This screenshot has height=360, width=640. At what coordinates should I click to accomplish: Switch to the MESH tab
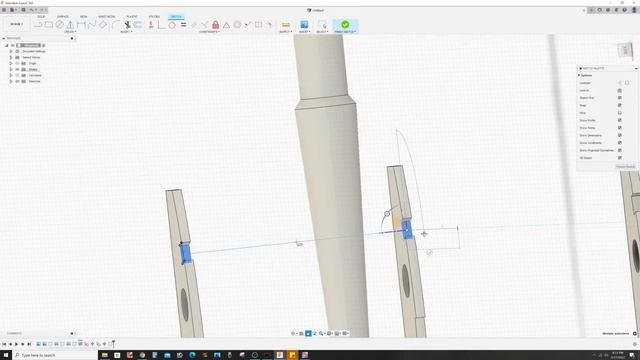tap(84, 17)
